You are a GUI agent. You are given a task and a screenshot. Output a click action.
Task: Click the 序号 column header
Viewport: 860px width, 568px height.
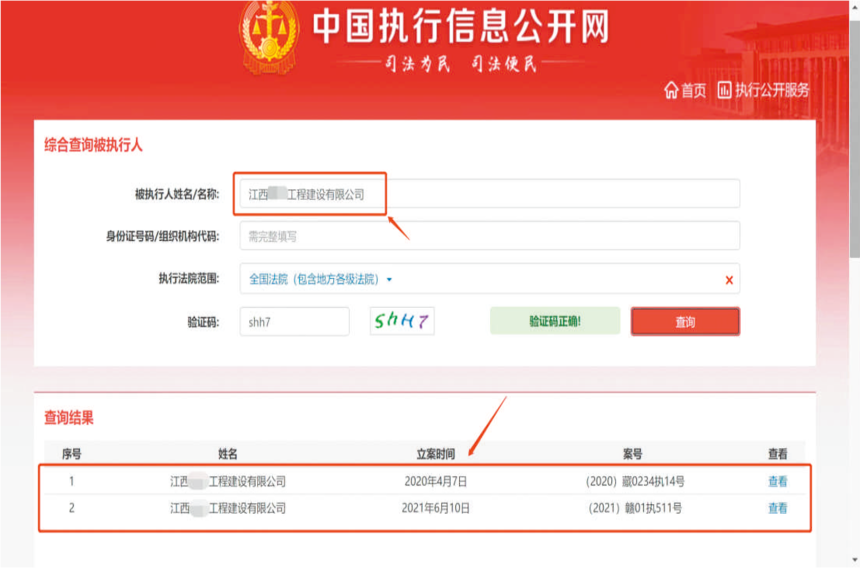click(x=71, y=454)
